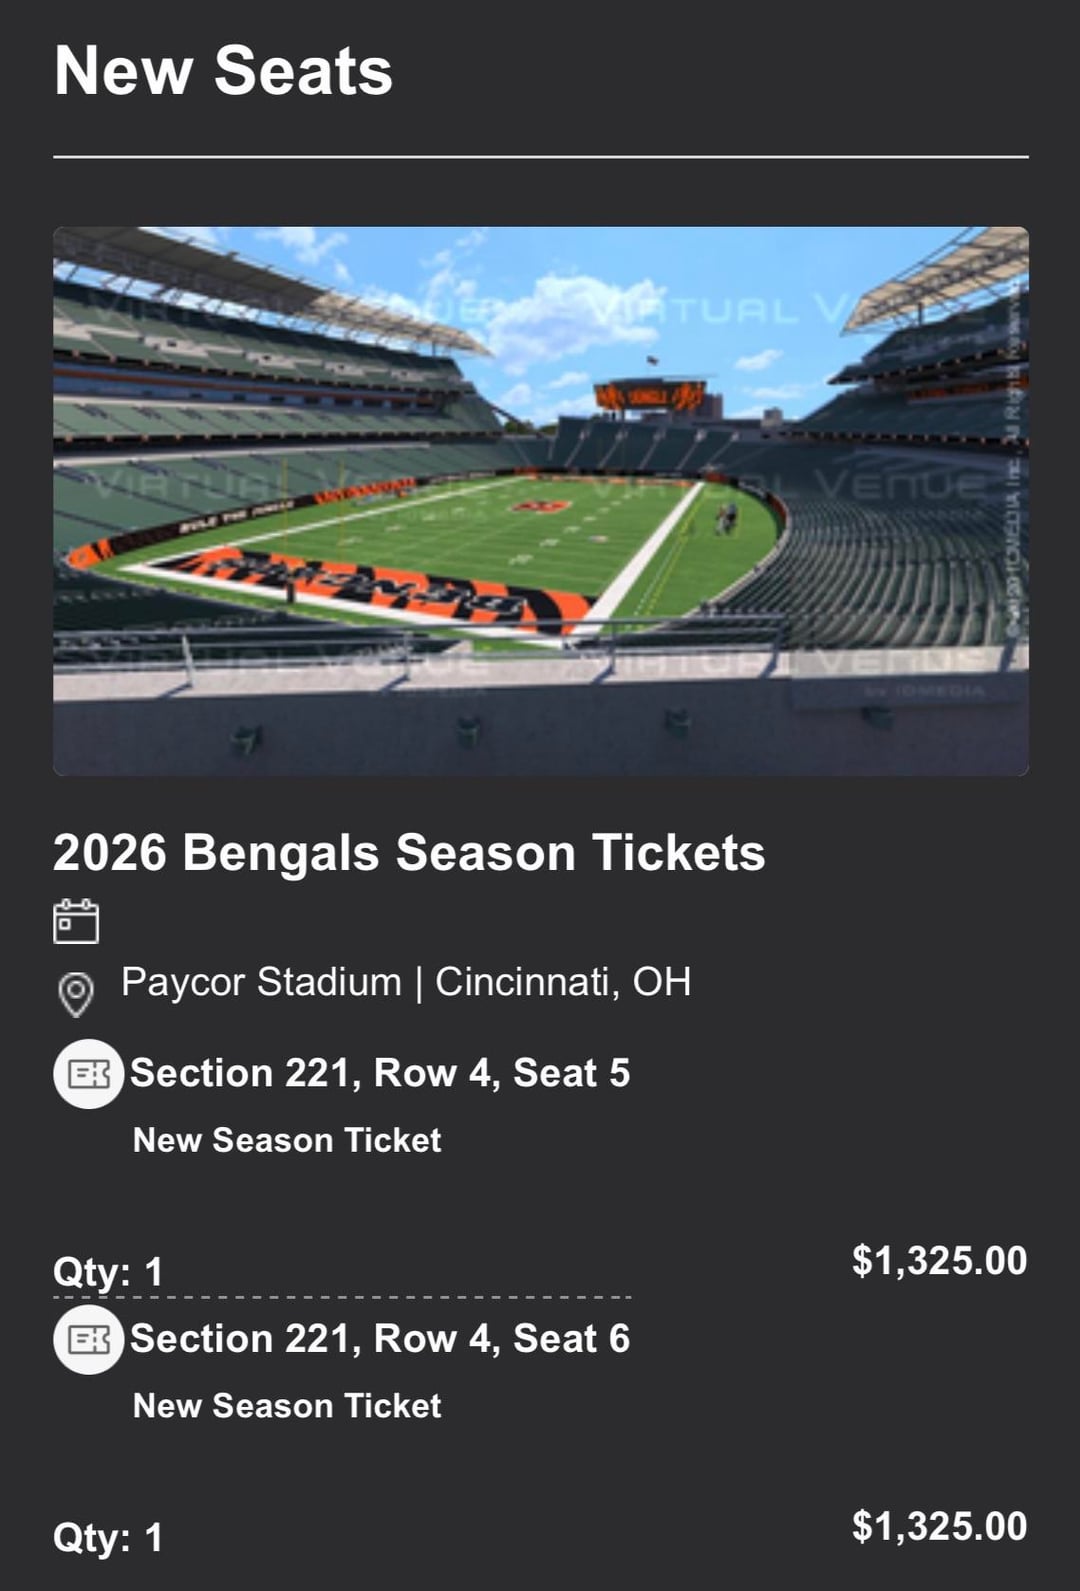Click the $1,325.00 price for Seat 6
Viewport: 1080px width, 1591px height.
[x=939, y=1527]
